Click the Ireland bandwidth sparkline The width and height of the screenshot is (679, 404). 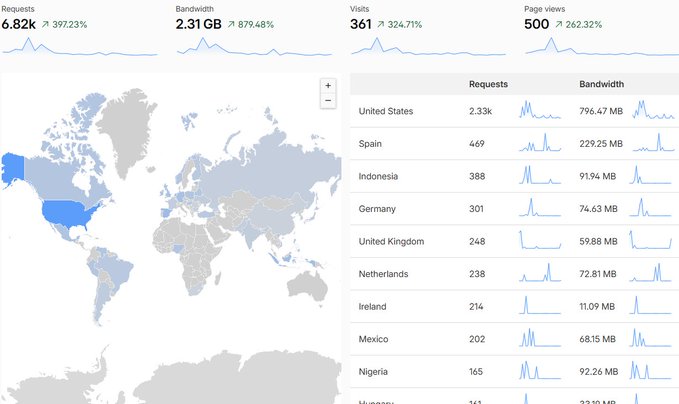pos(650,305)
